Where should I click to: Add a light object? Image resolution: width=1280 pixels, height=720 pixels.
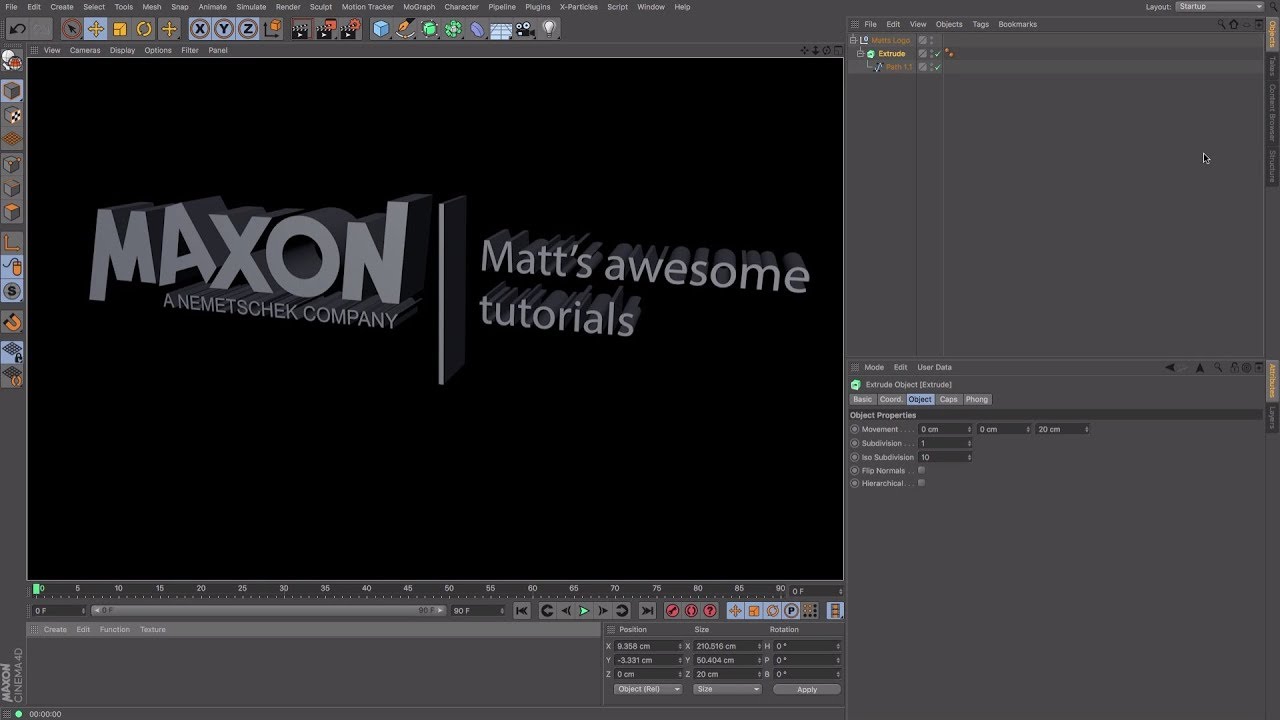click(549, 29)
